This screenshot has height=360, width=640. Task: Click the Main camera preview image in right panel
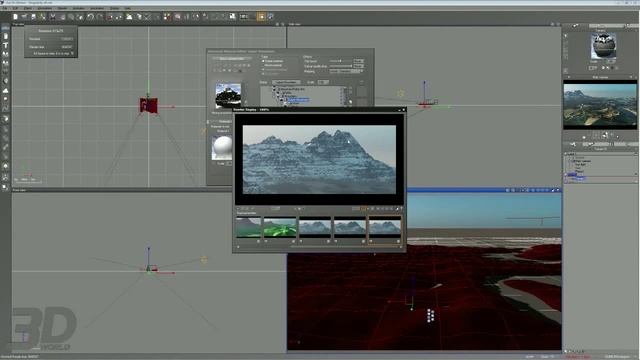(600, 105)
